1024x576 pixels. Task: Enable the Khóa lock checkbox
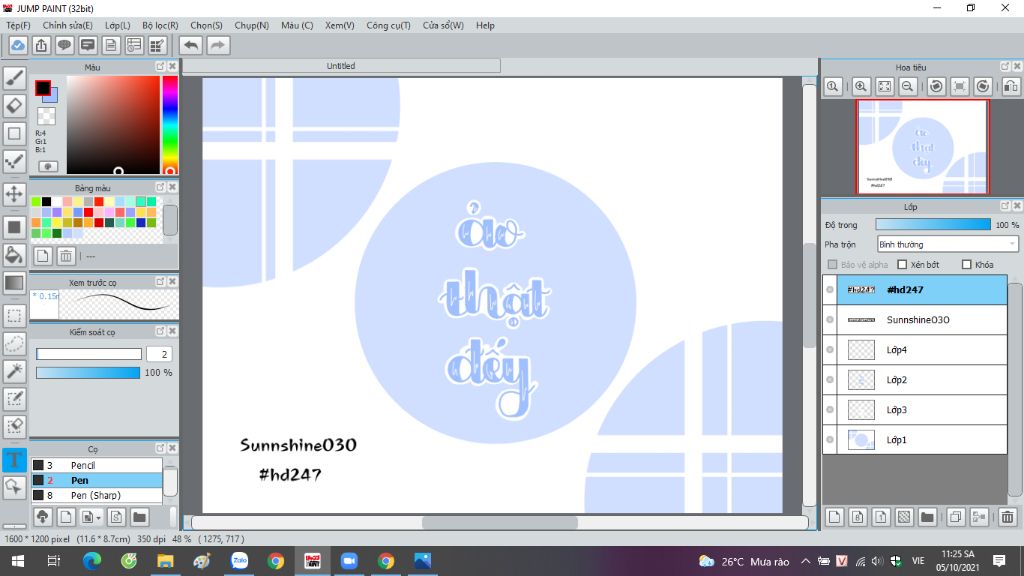[966, 264]
